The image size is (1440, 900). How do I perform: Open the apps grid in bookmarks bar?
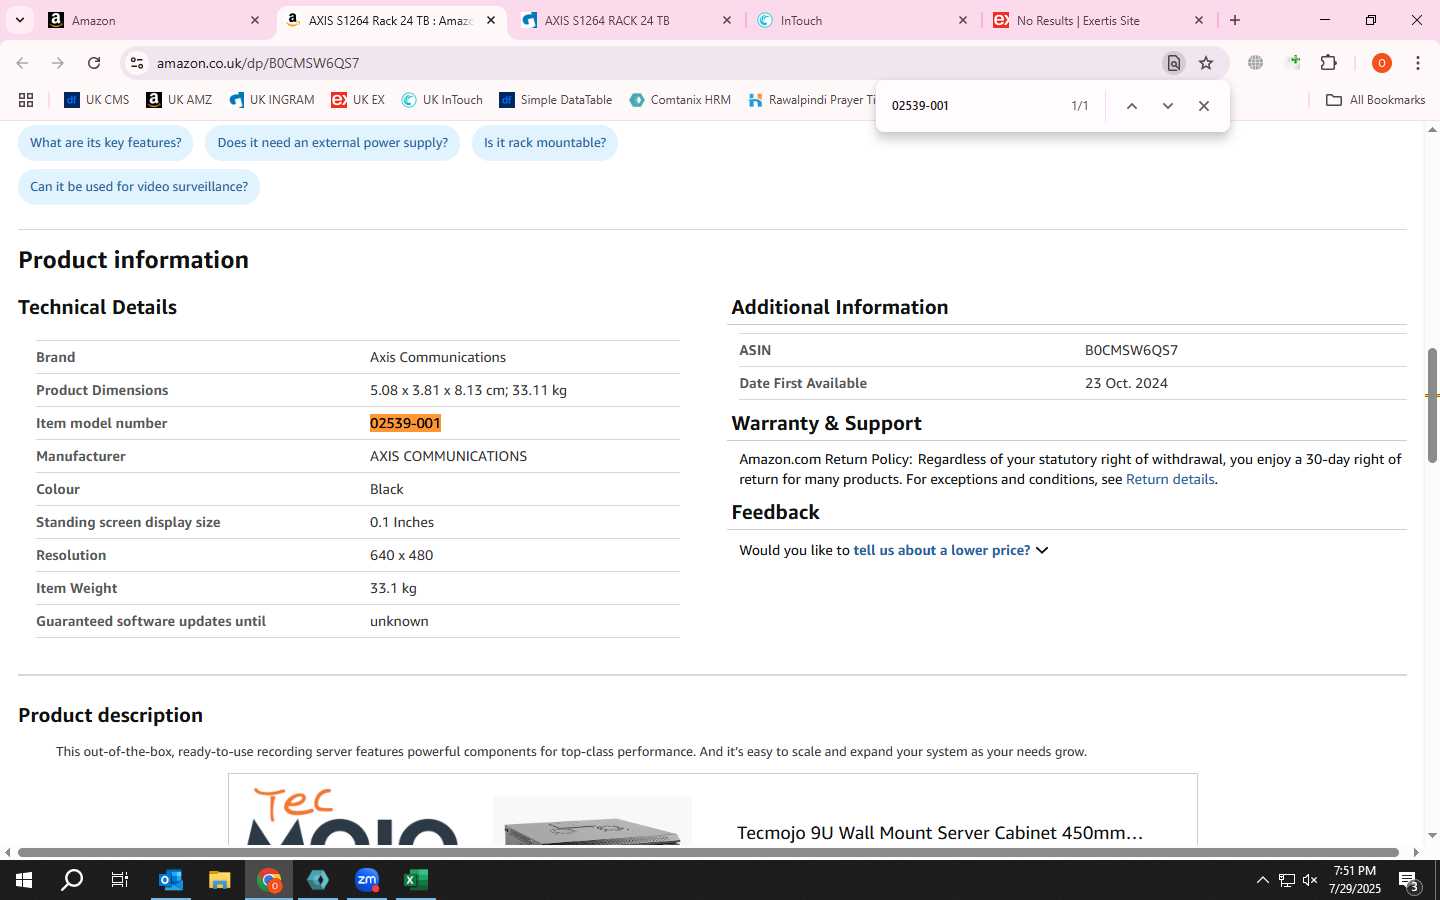pos(26,100)
